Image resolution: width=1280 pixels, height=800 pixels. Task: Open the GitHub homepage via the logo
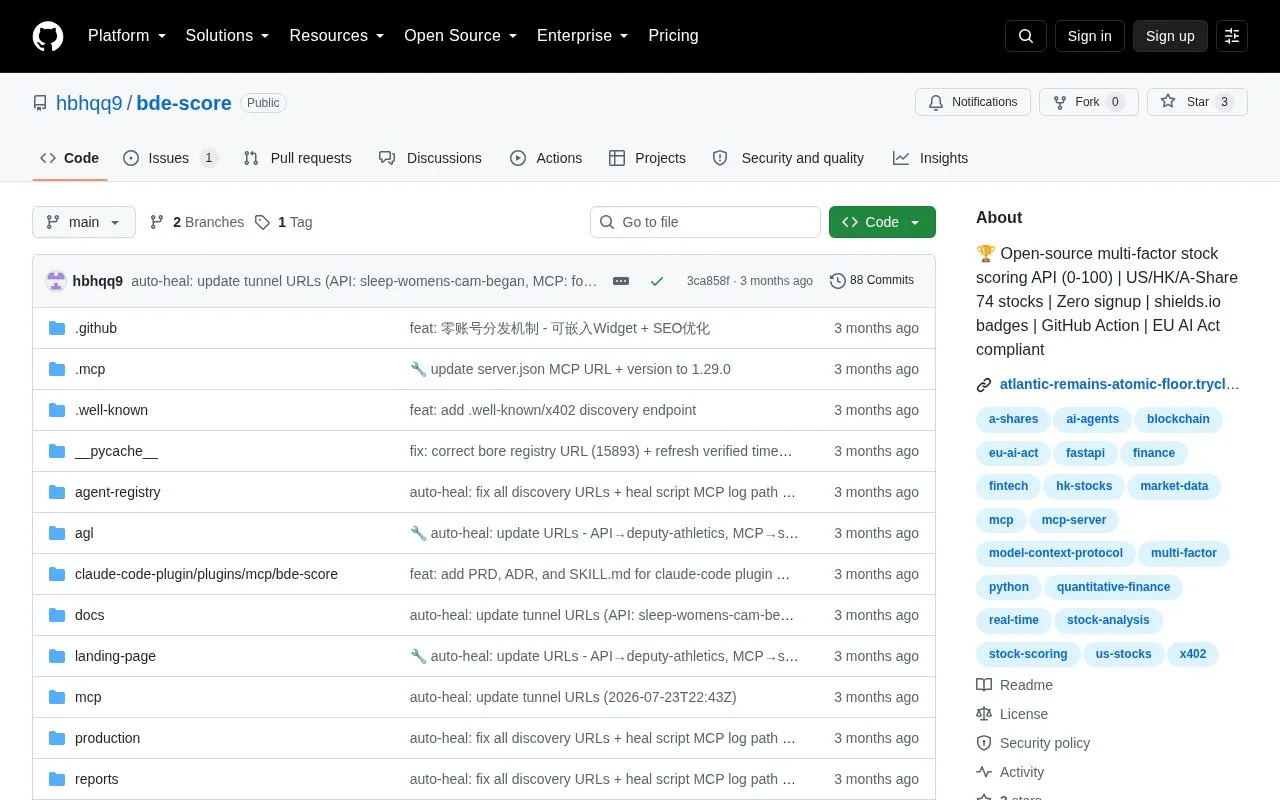48,36
